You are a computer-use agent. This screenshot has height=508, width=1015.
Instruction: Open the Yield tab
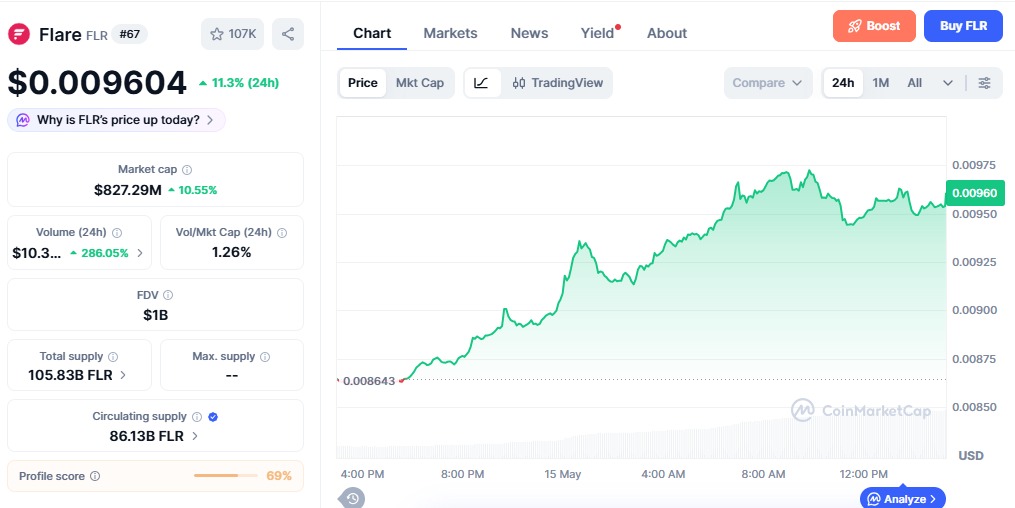(597, 33)
